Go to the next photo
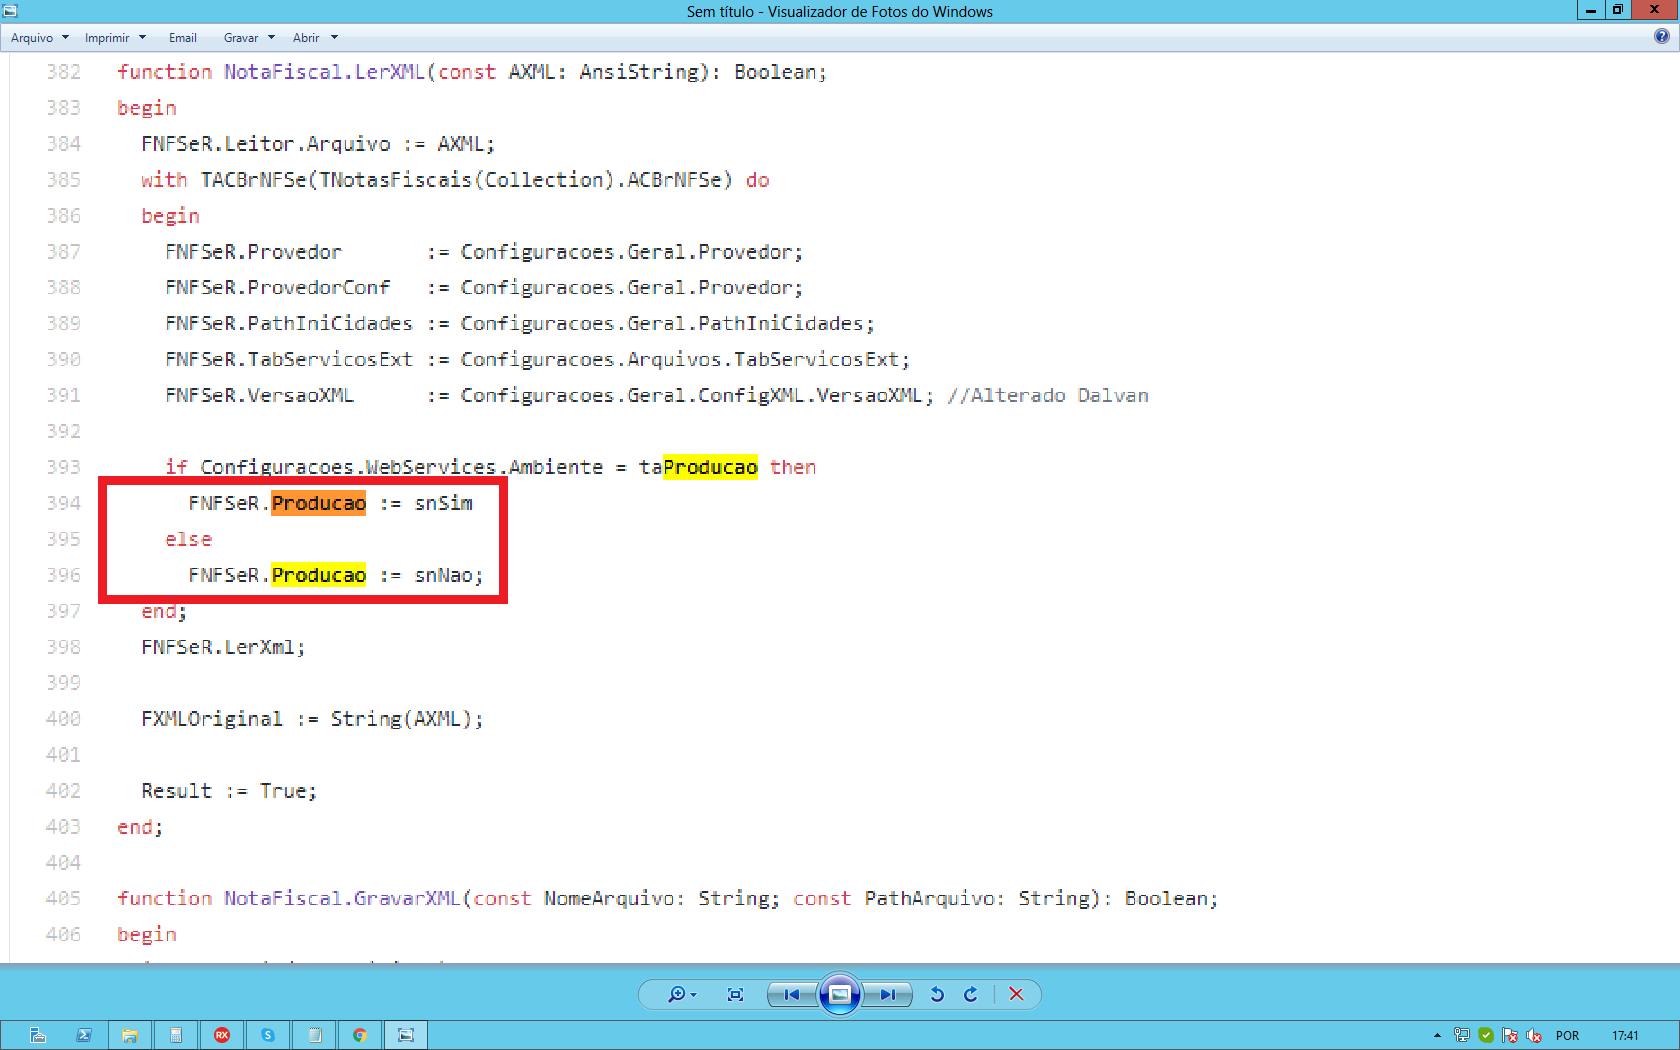 (x=888, y=994)
